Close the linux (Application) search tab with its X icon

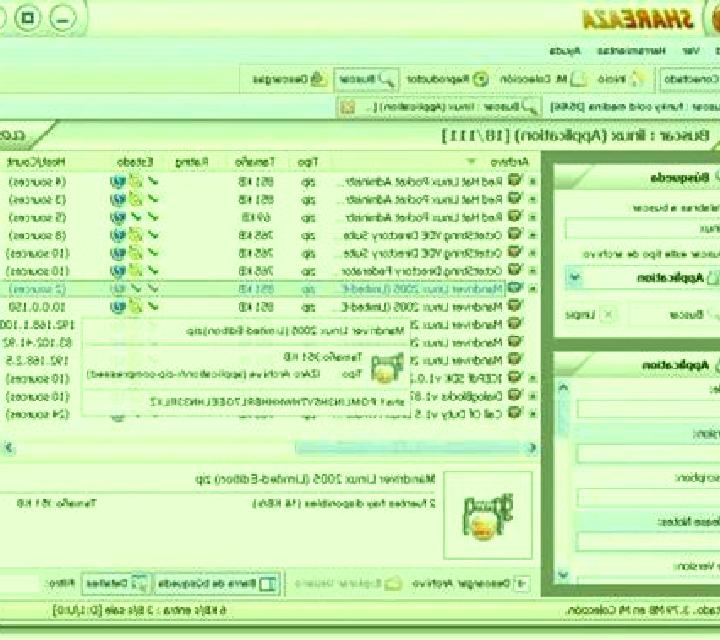click(x=348, y=107)
